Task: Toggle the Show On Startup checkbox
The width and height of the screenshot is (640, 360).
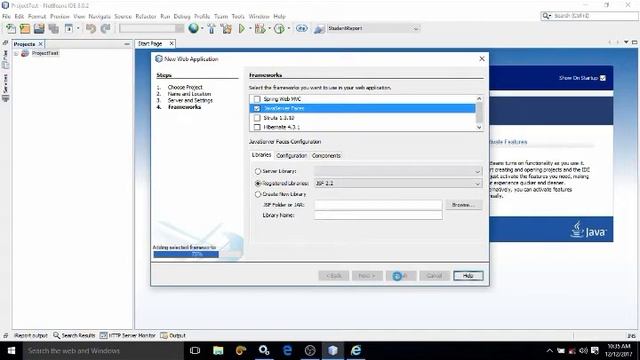Action: [603, 78]
